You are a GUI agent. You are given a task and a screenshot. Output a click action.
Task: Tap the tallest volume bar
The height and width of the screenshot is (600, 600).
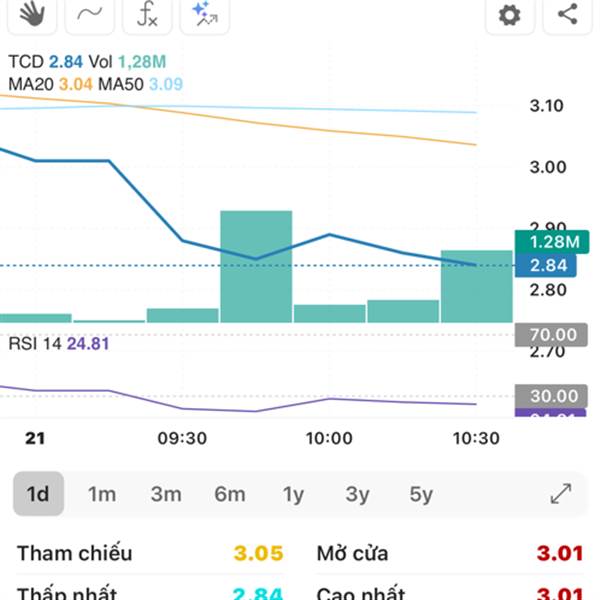click(256, 266)
